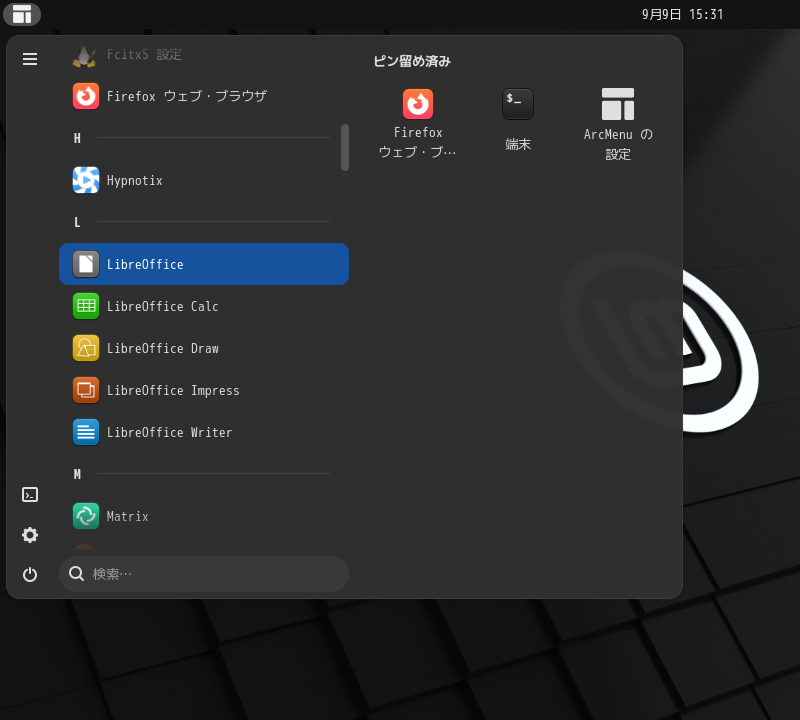Click the M section header letter
The image size is (800, 720).
click(x=77, y=475)
